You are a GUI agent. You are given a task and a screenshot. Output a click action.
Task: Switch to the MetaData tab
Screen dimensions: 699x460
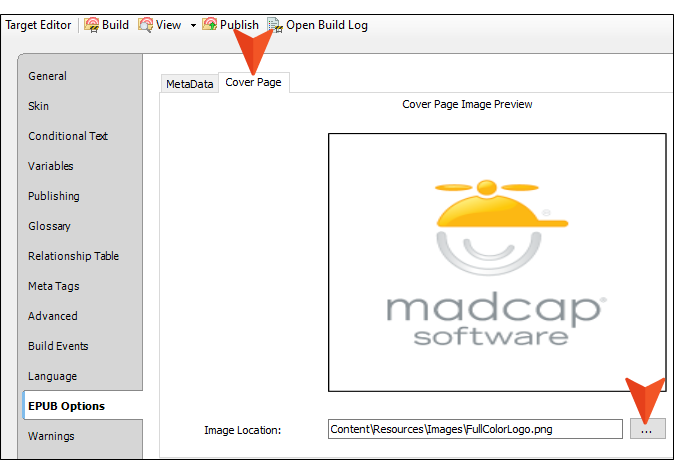[x=189, y=84]
